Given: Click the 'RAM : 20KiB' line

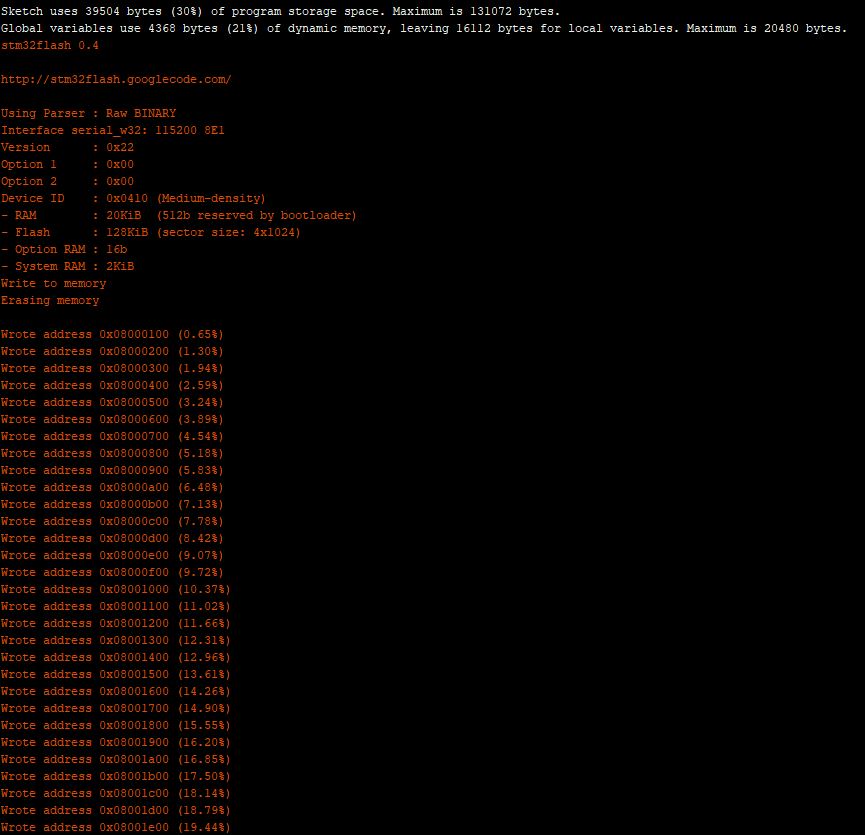Looking at the screenshot, I should pos(178,215).
